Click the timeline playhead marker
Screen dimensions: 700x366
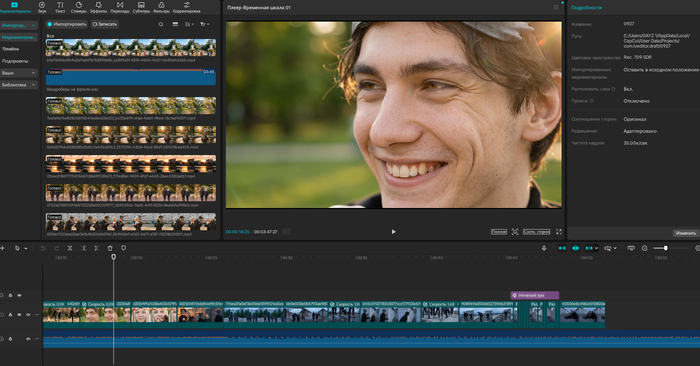click(113, 257)
